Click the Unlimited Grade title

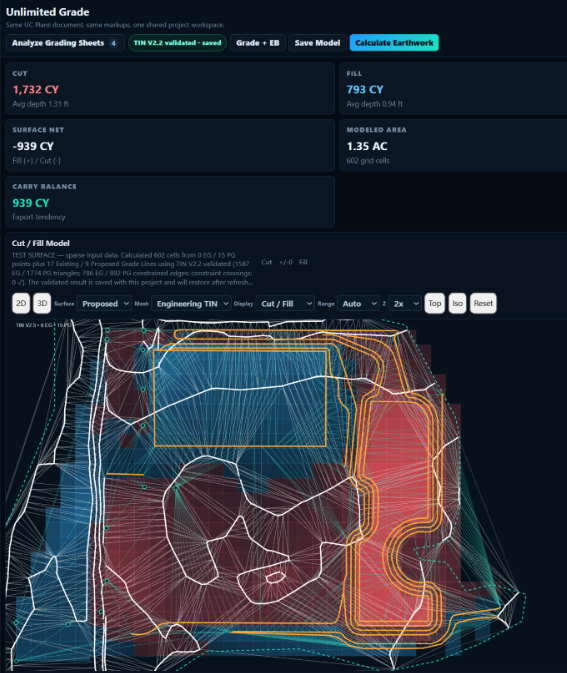[x=48, y=12]
